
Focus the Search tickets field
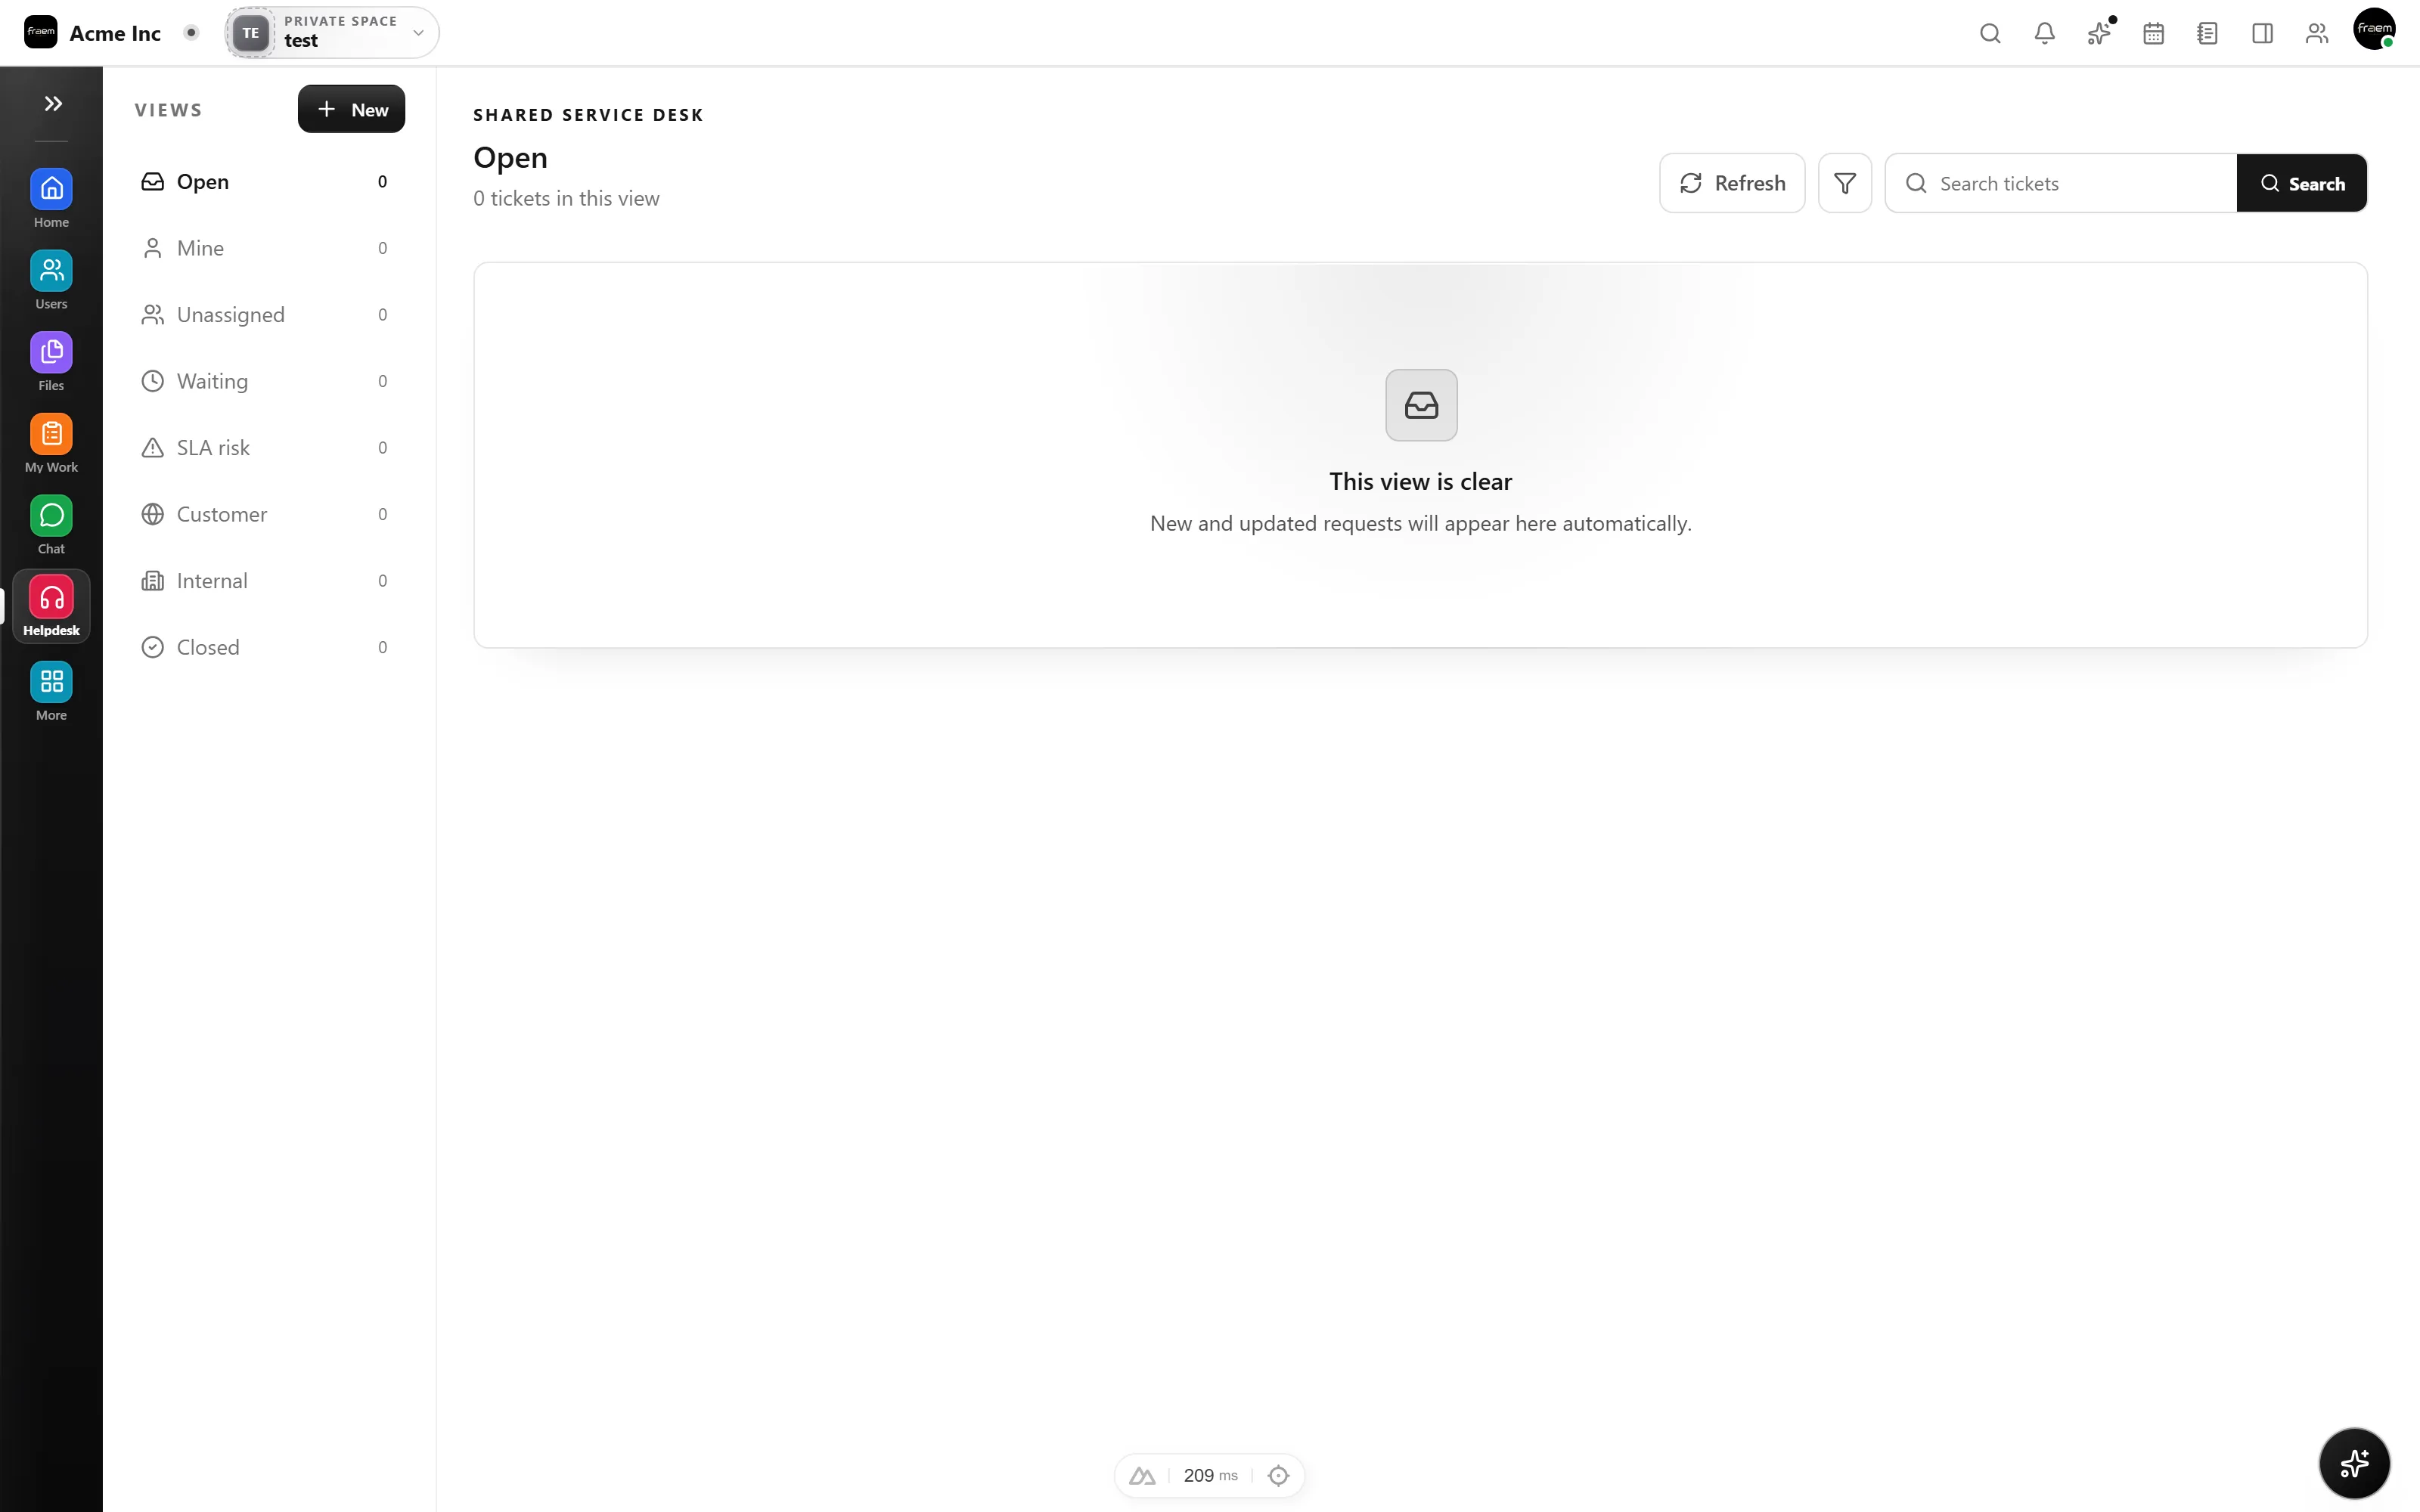click(2060, 183)
